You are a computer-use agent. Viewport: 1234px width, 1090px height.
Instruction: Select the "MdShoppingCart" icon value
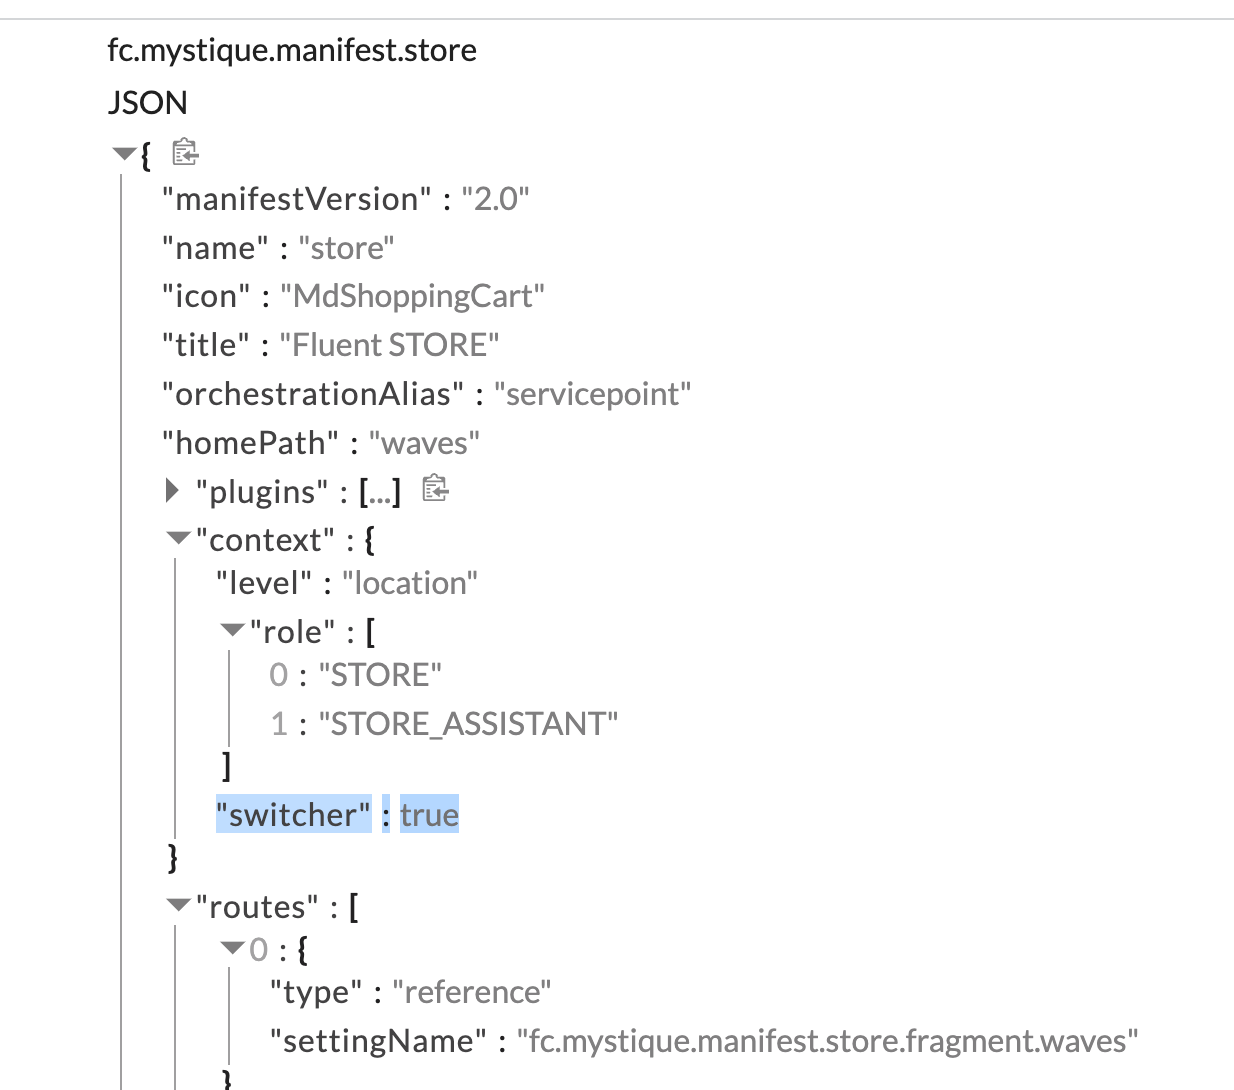(412, 296)
